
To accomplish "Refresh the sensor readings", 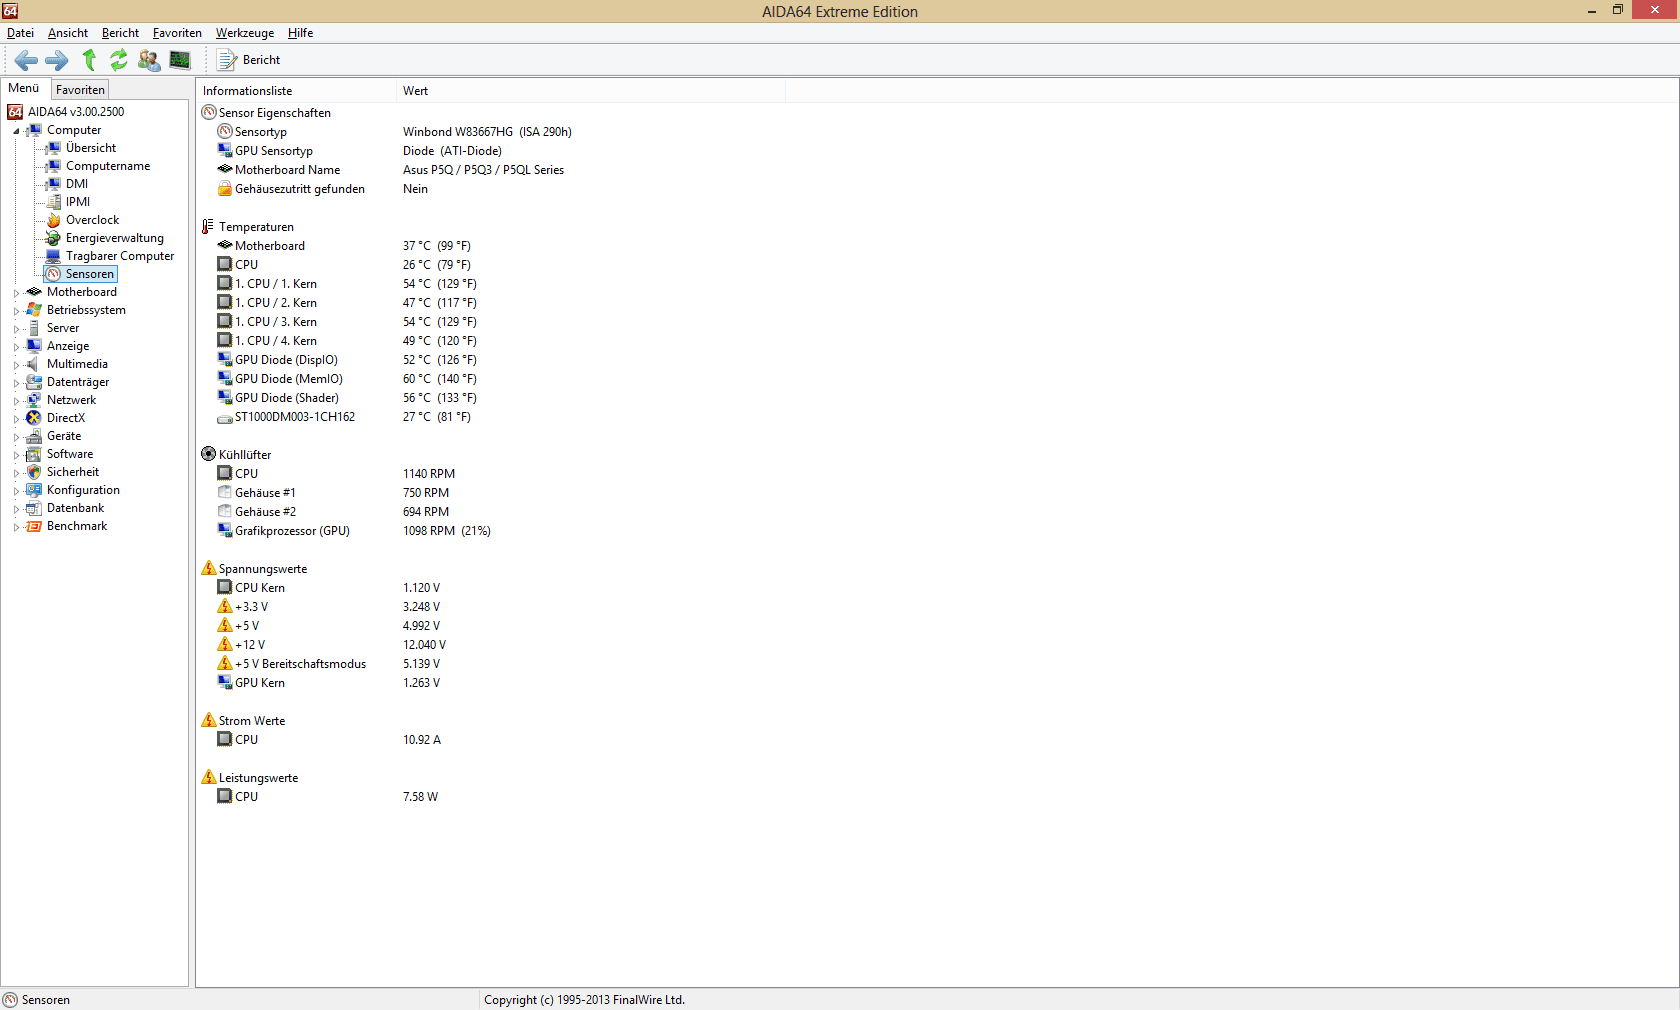I will coord(119,60).
